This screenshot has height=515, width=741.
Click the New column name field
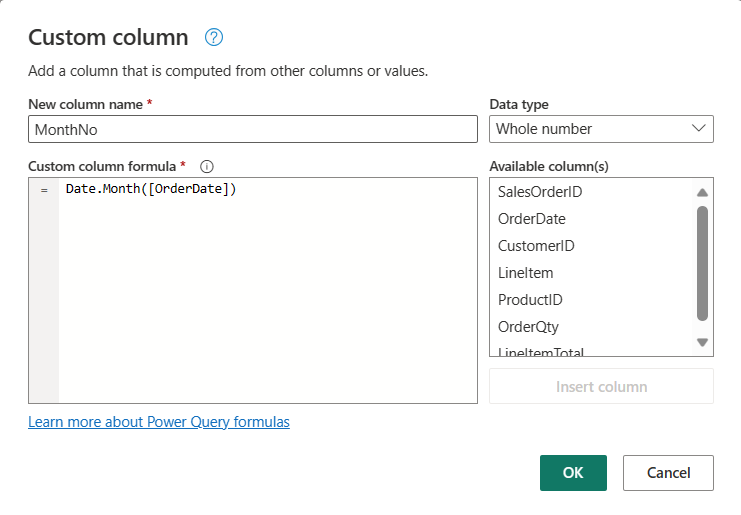pyautogui.click(x=253, y=129)
